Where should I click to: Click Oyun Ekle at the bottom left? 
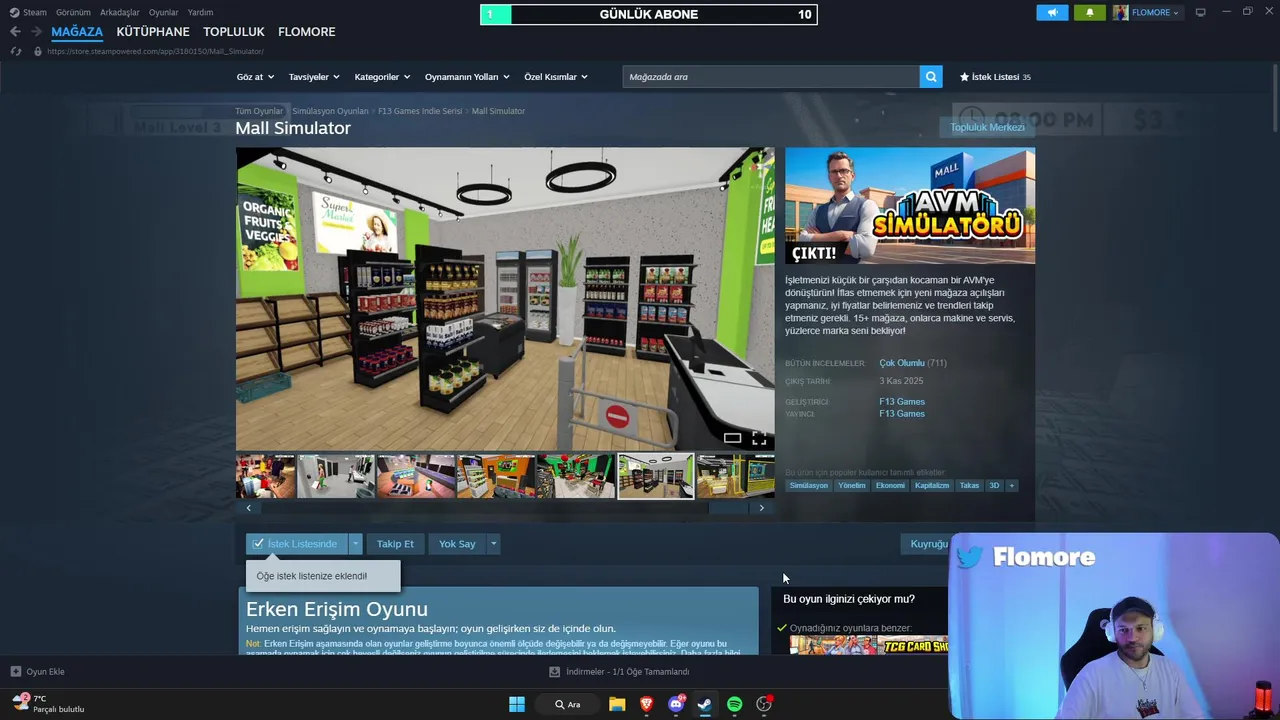pos(45,672)
